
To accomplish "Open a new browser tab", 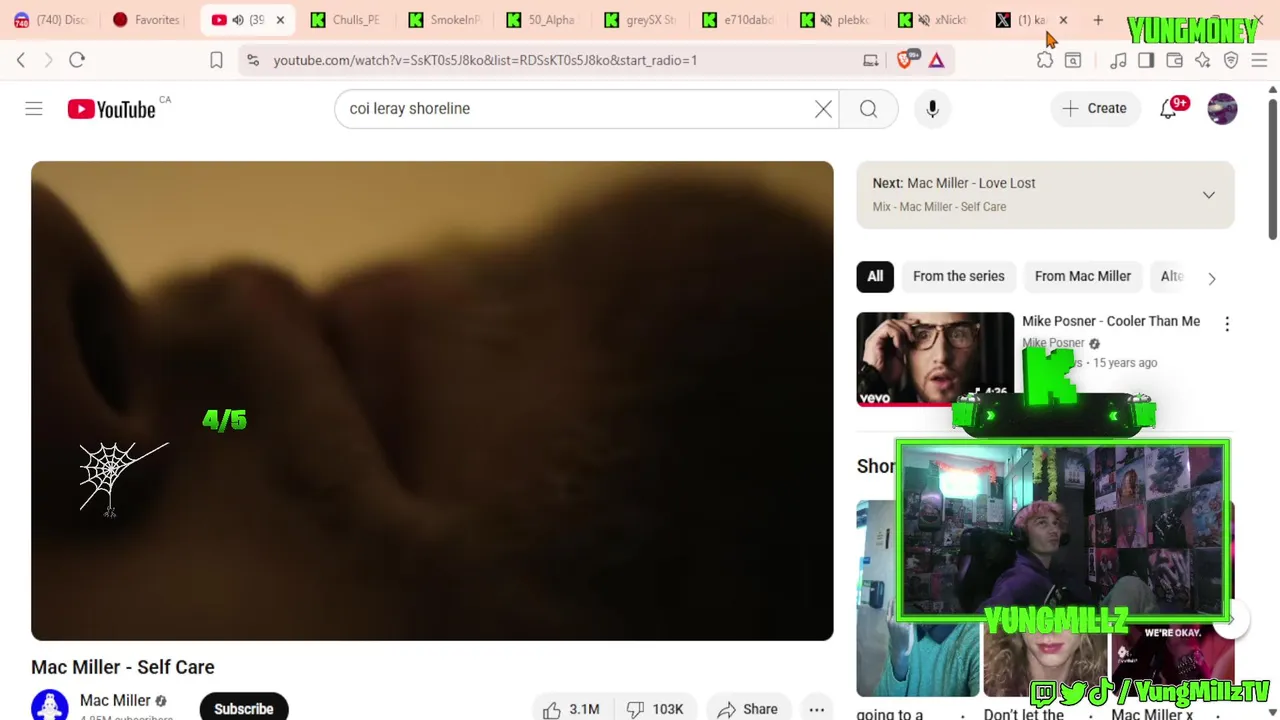I will pyautogui.click(x=1098, y=20).
